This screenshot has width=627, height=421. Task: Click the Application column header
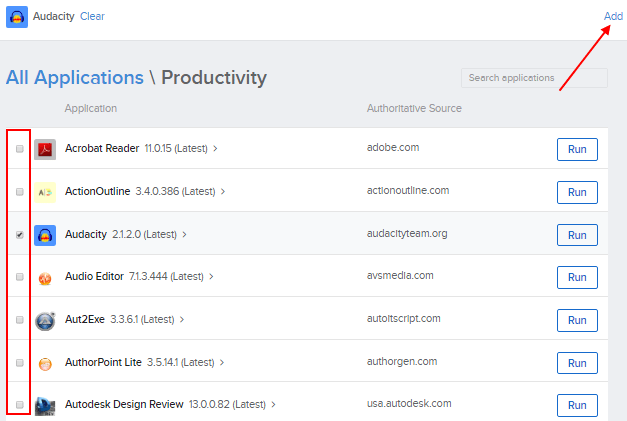[91, 108]
